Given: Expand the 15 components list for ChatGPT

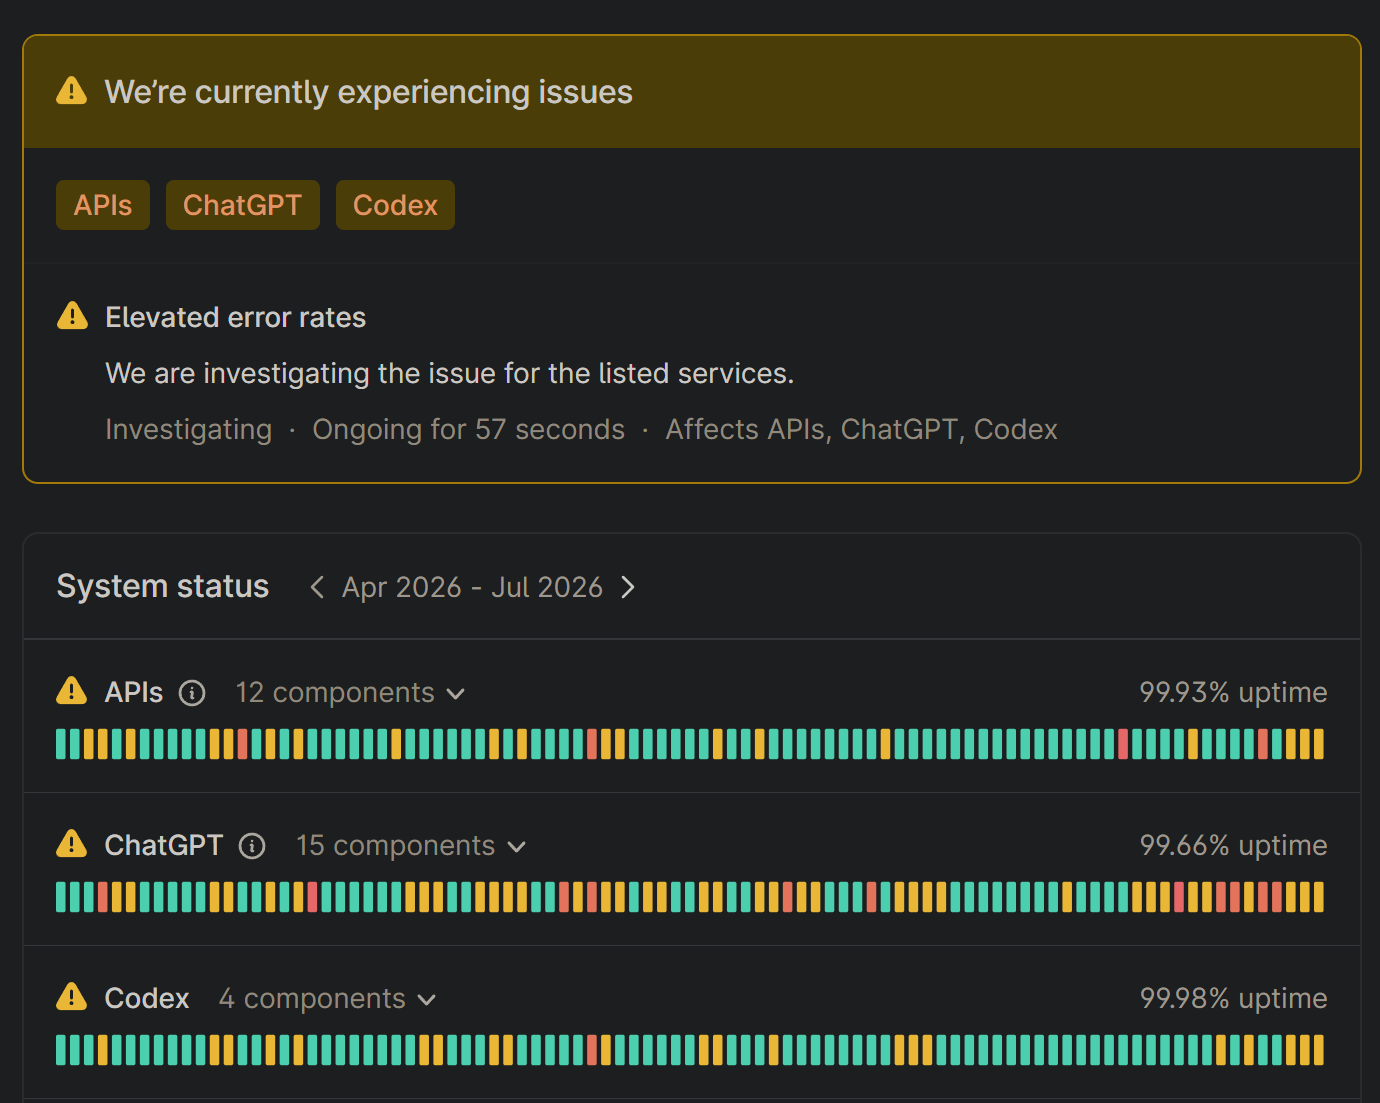Looking at the screenshot, I should click(411, 845).
